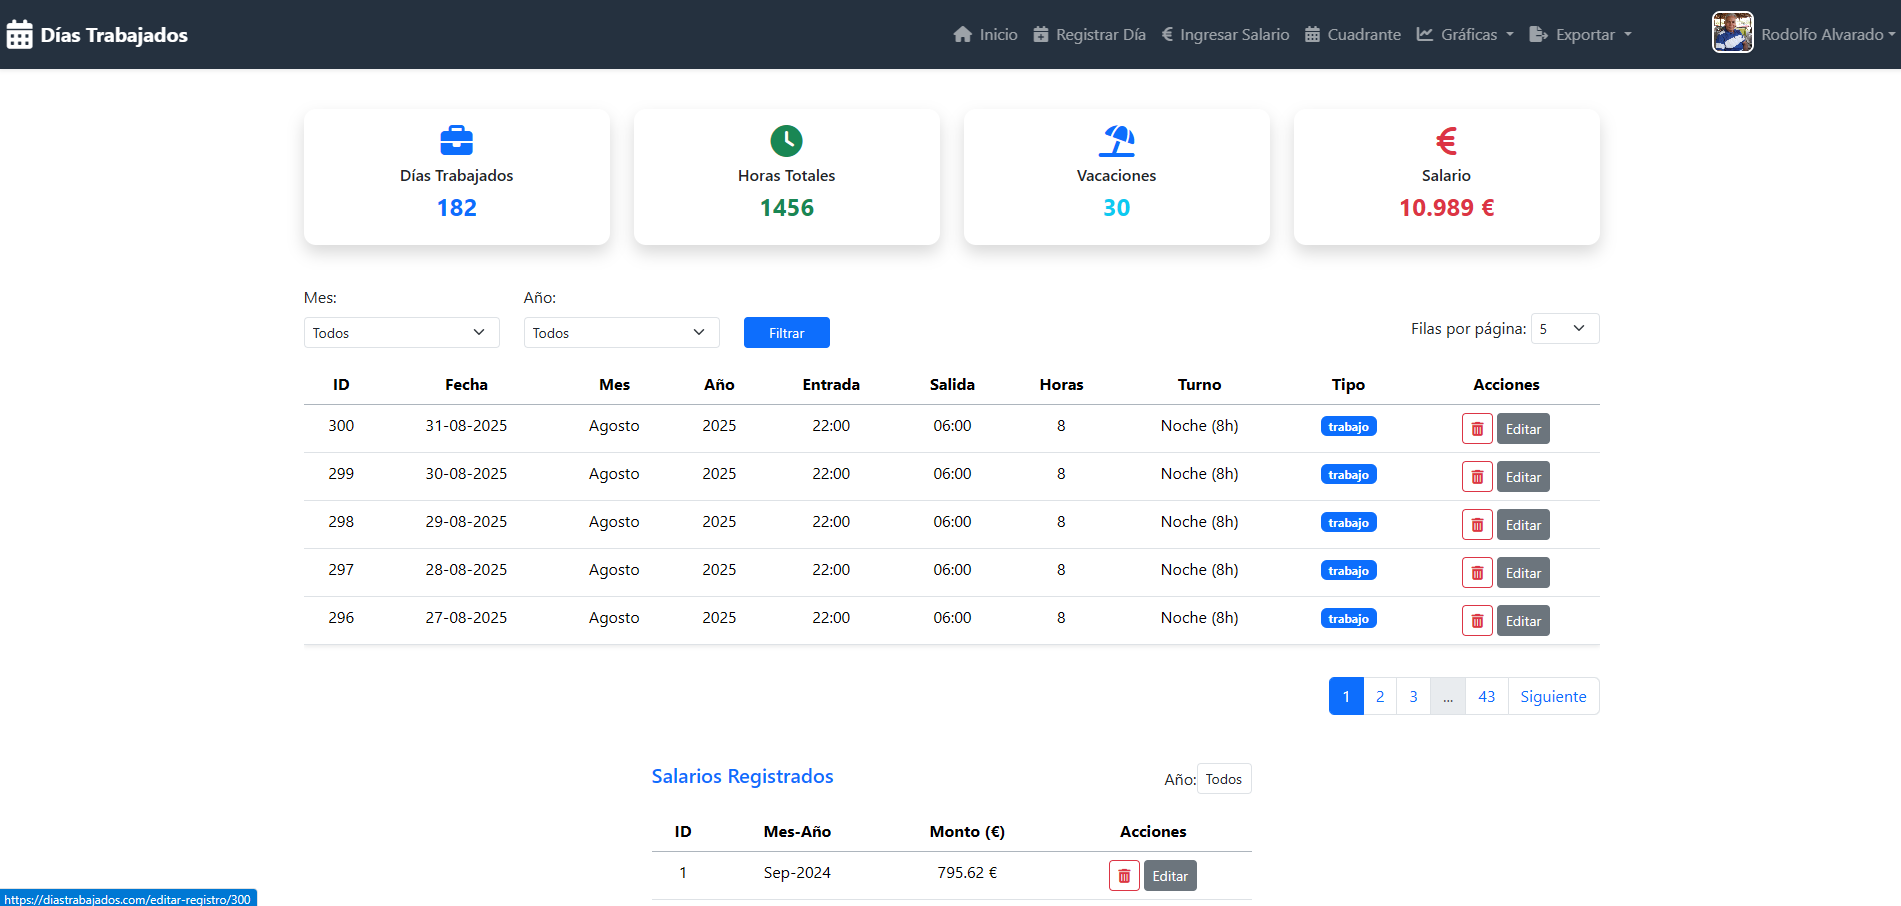Click the trash icon for record 298

pyautogui.click(x=1477, y=525)
